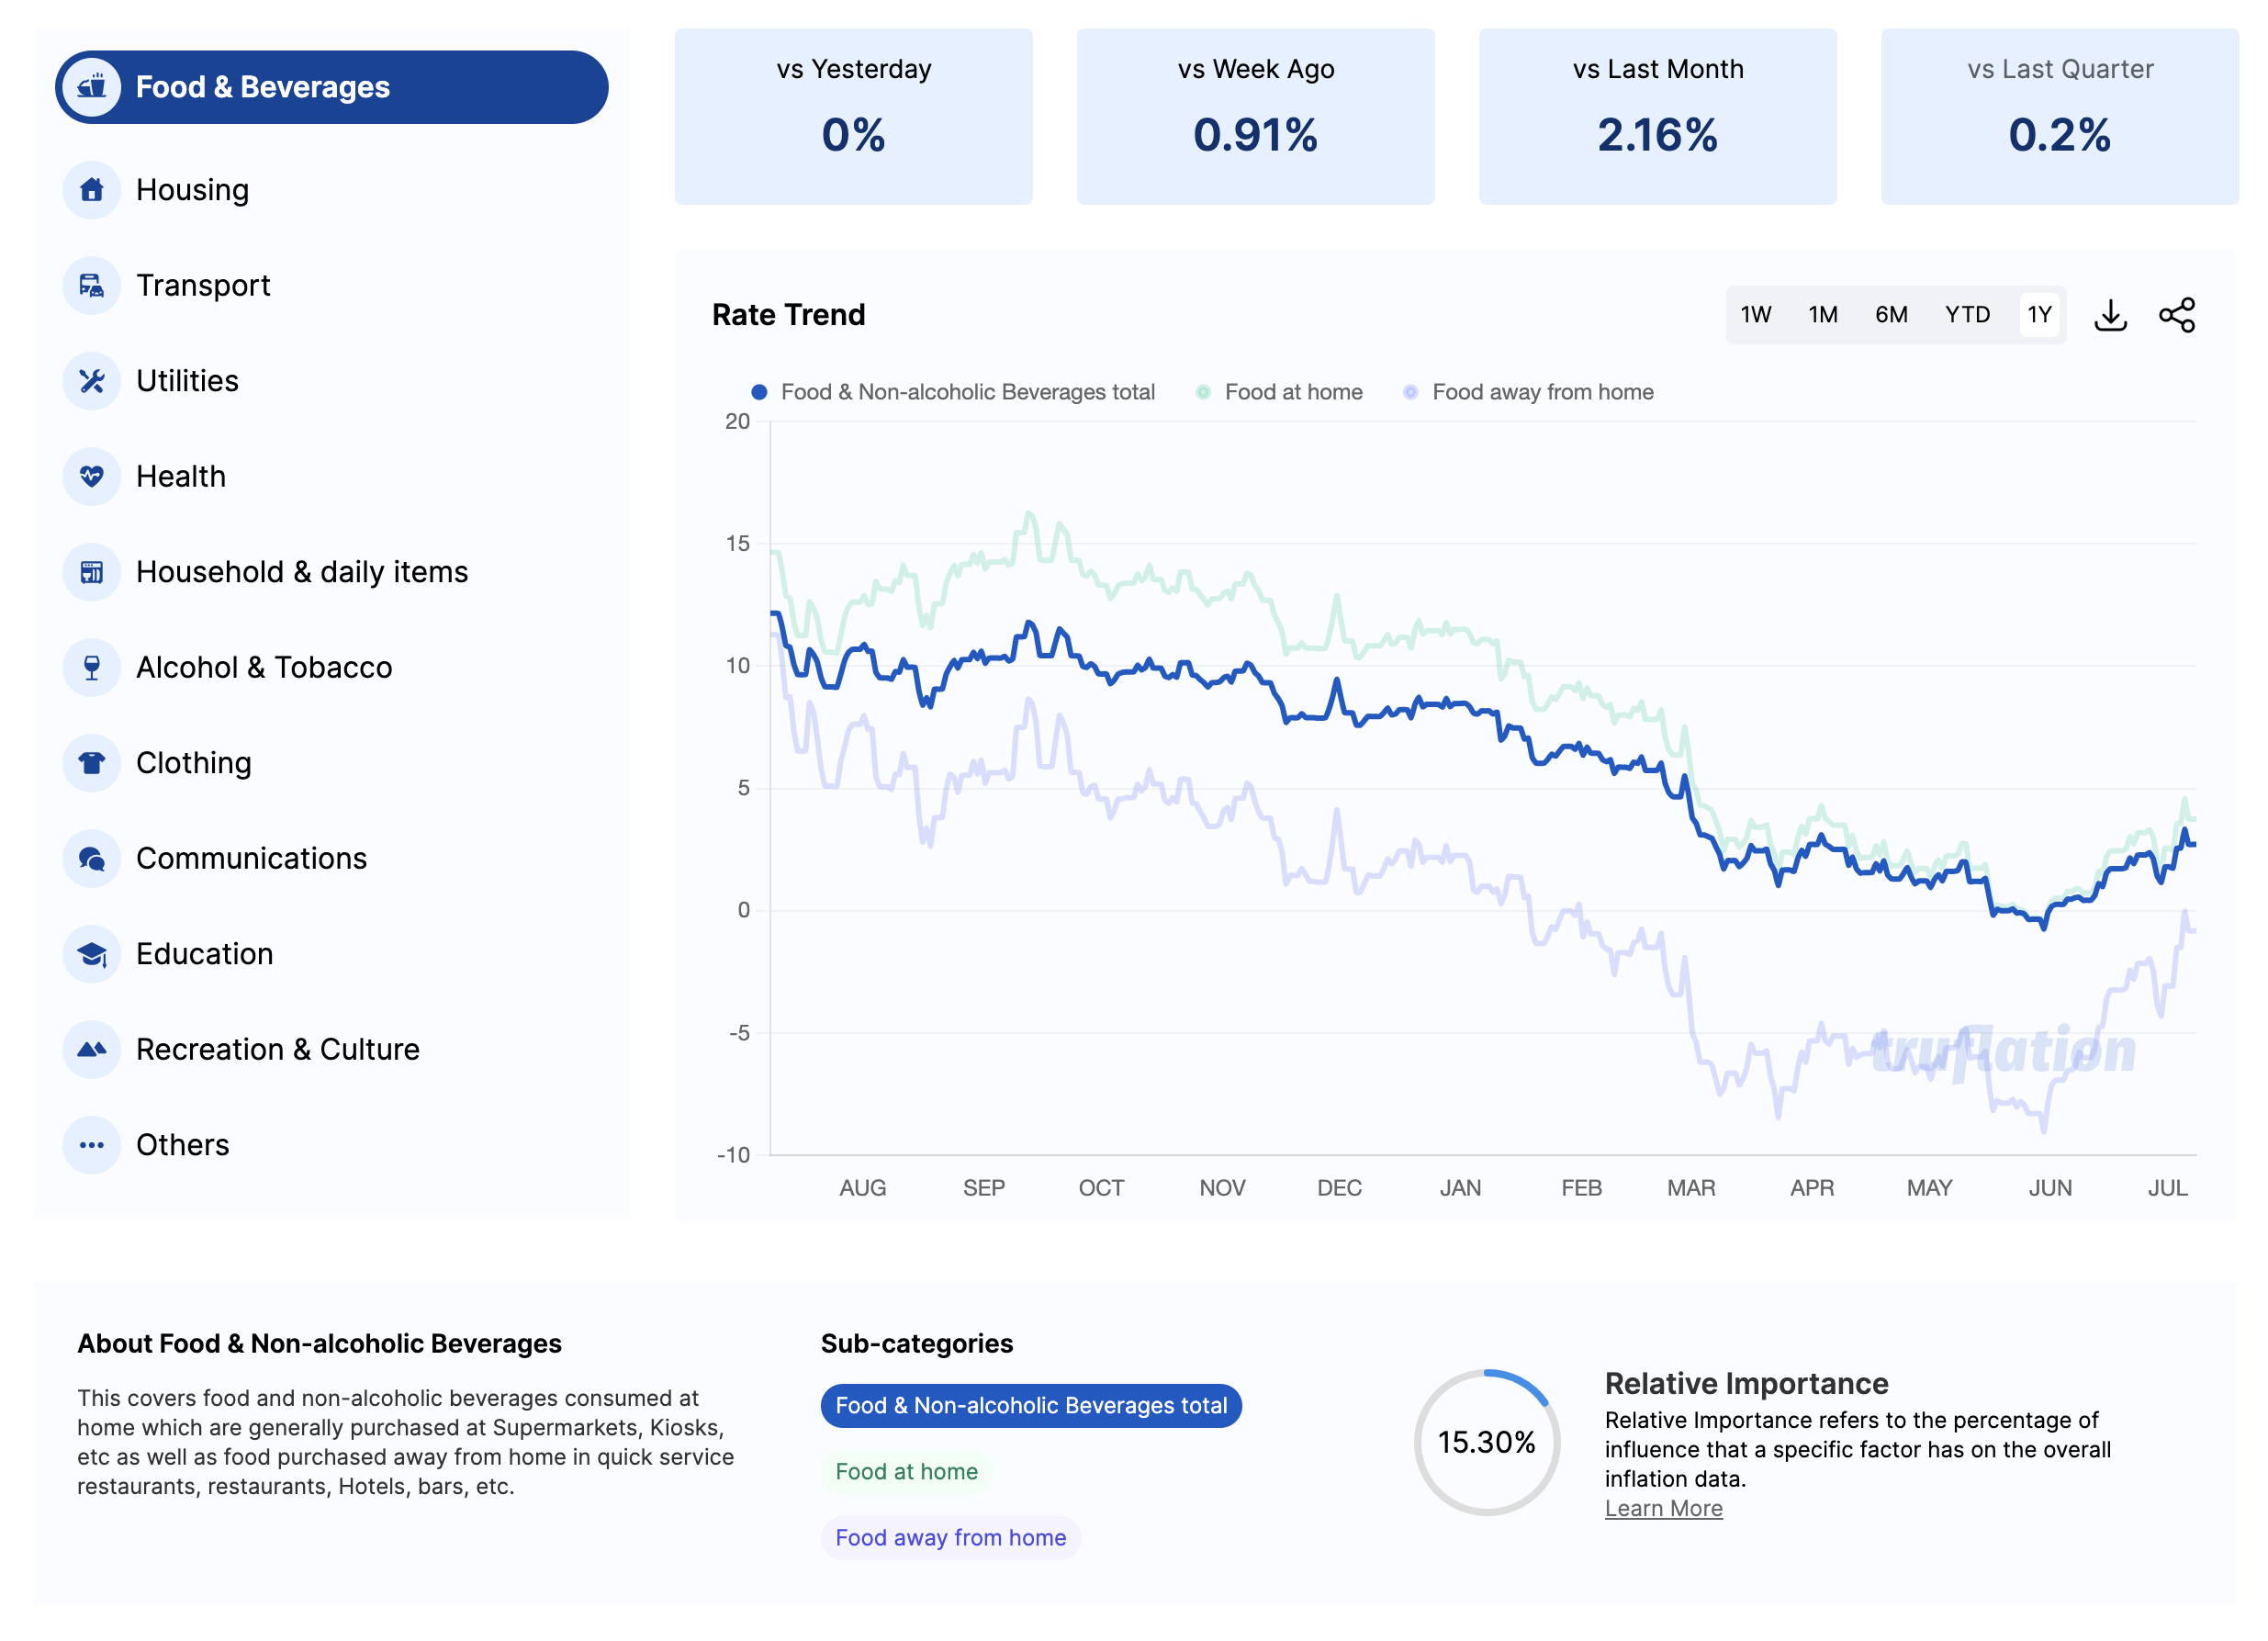Select Food at home sub-category chip
This screenshot has height=1641, width=2268.
[906, 1471]
